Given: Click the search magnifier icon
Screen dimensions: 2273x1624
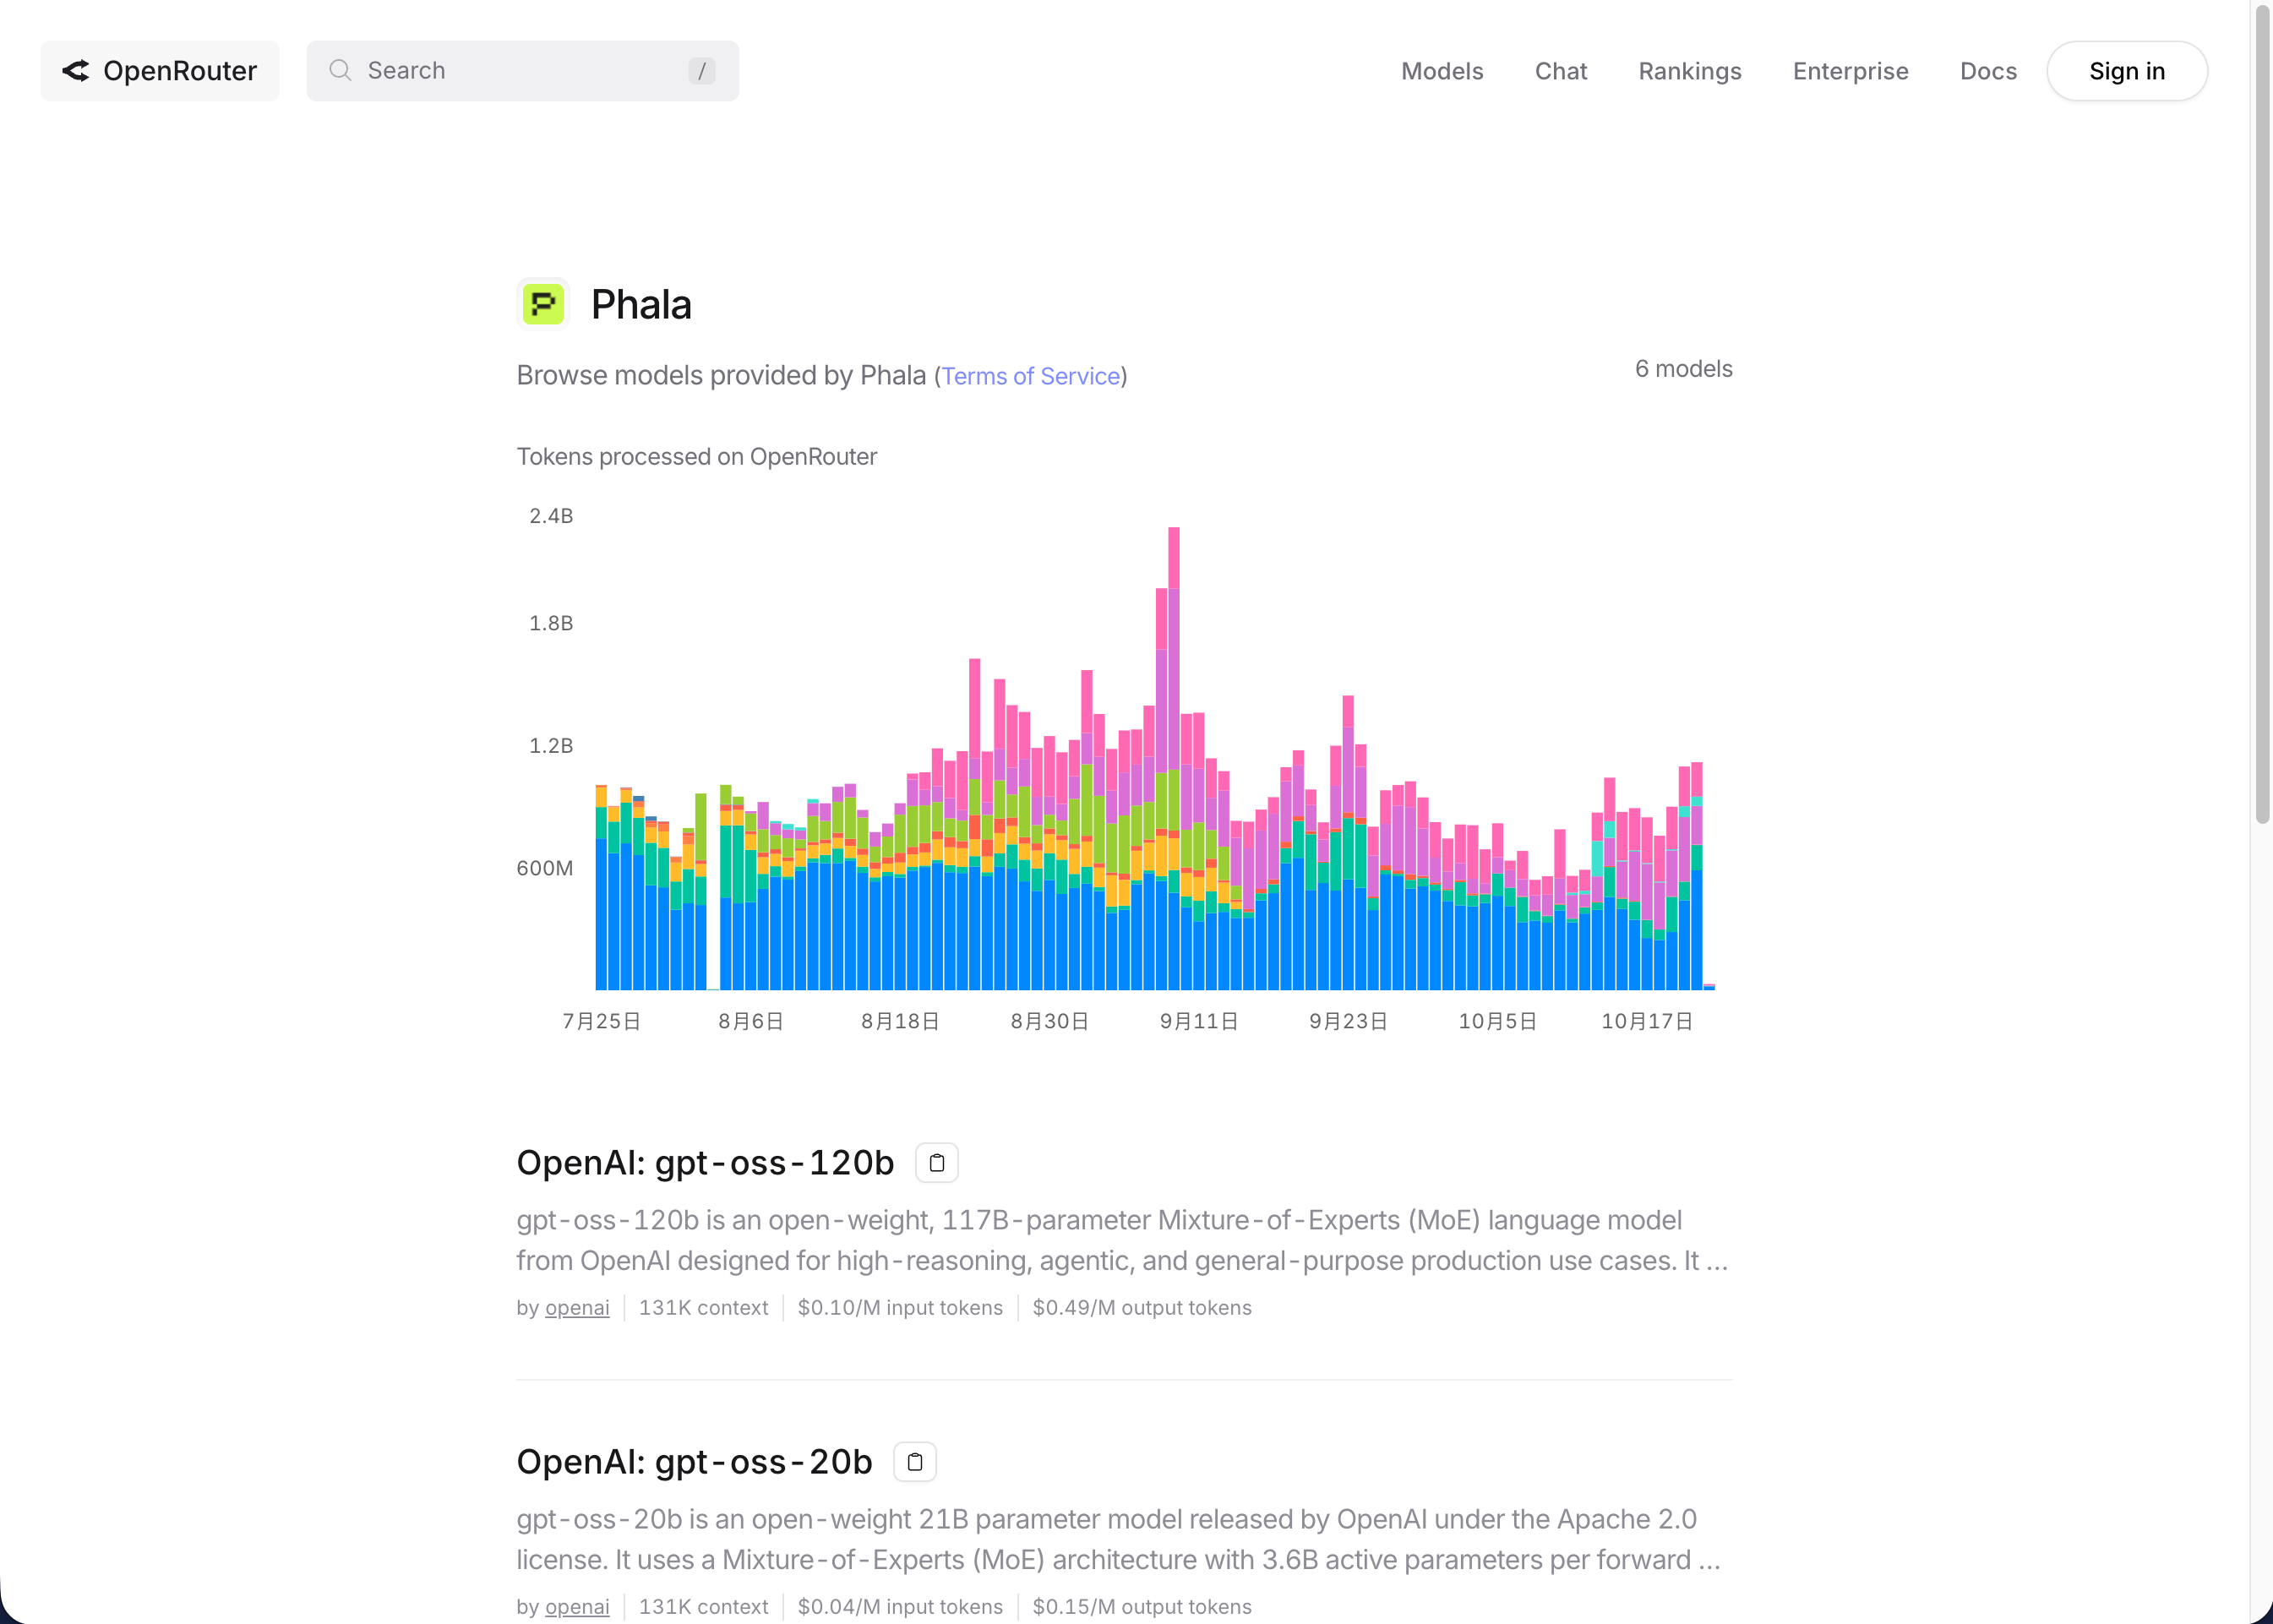Looking at the screenshot, I should 340,71.
